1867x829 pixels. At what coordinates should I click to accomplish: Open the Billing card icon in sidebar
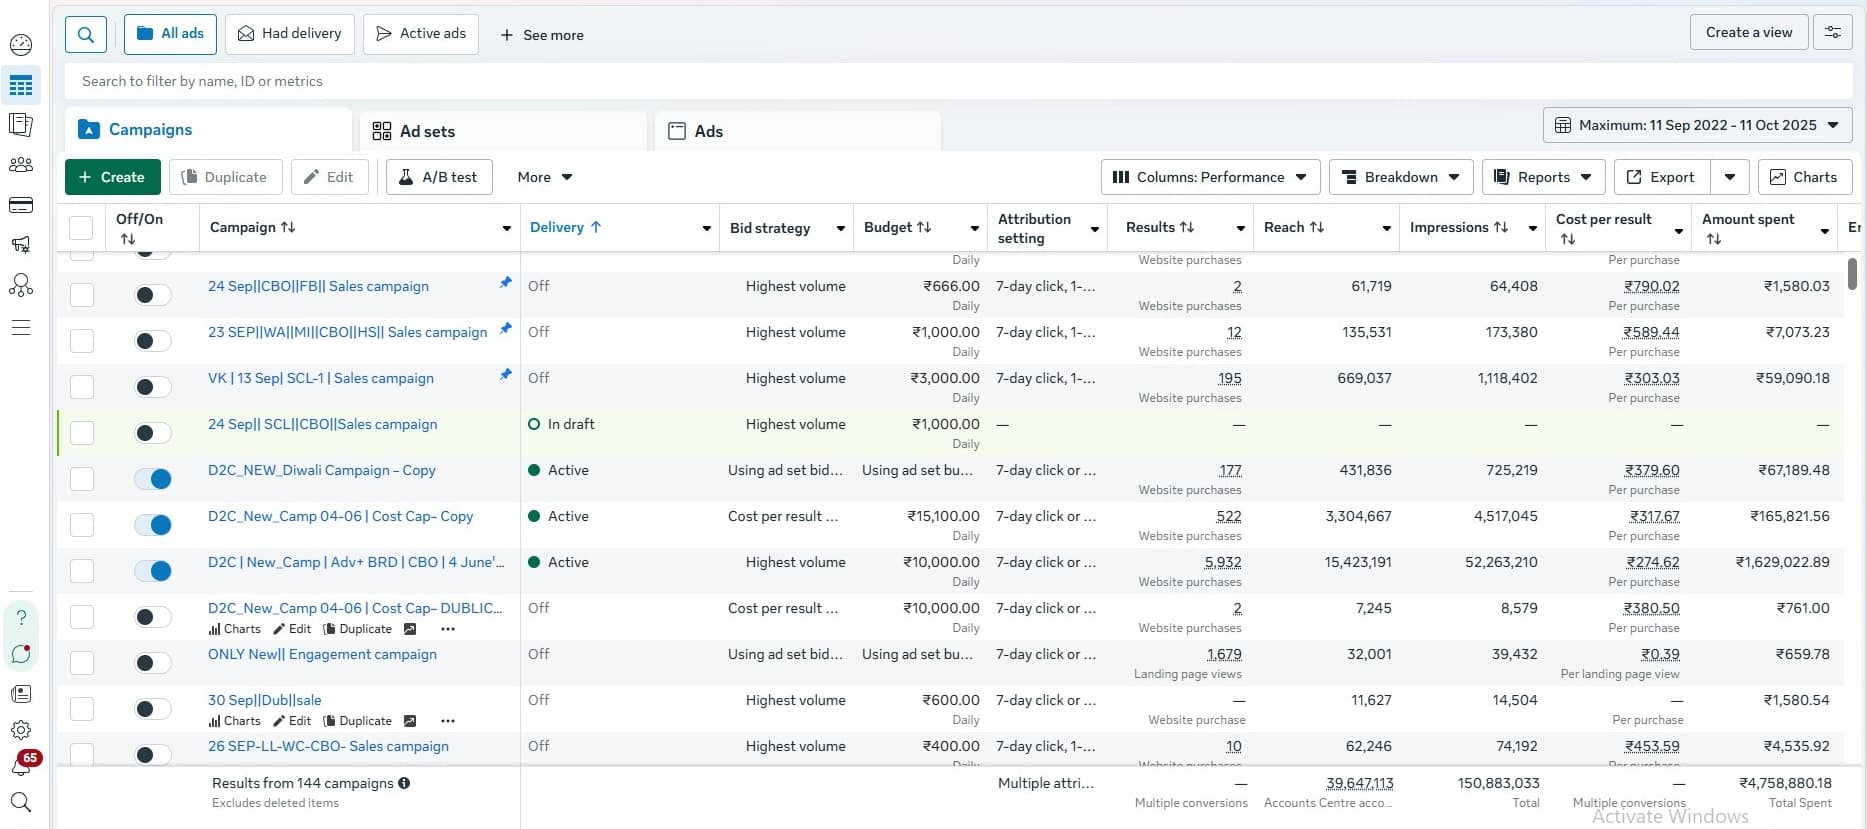[21, 205]
